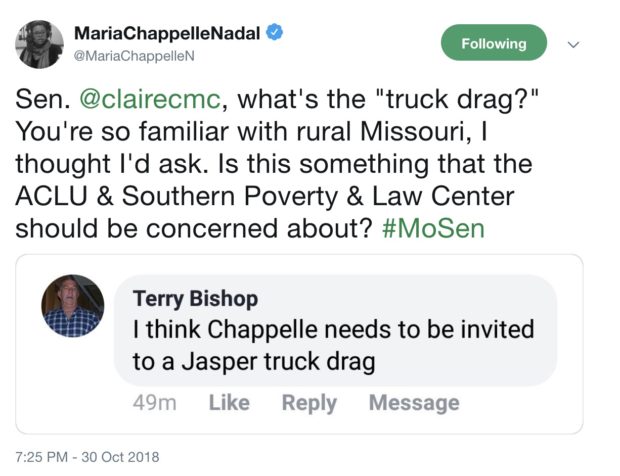Reply to Terry Bishop's comment

309,403
